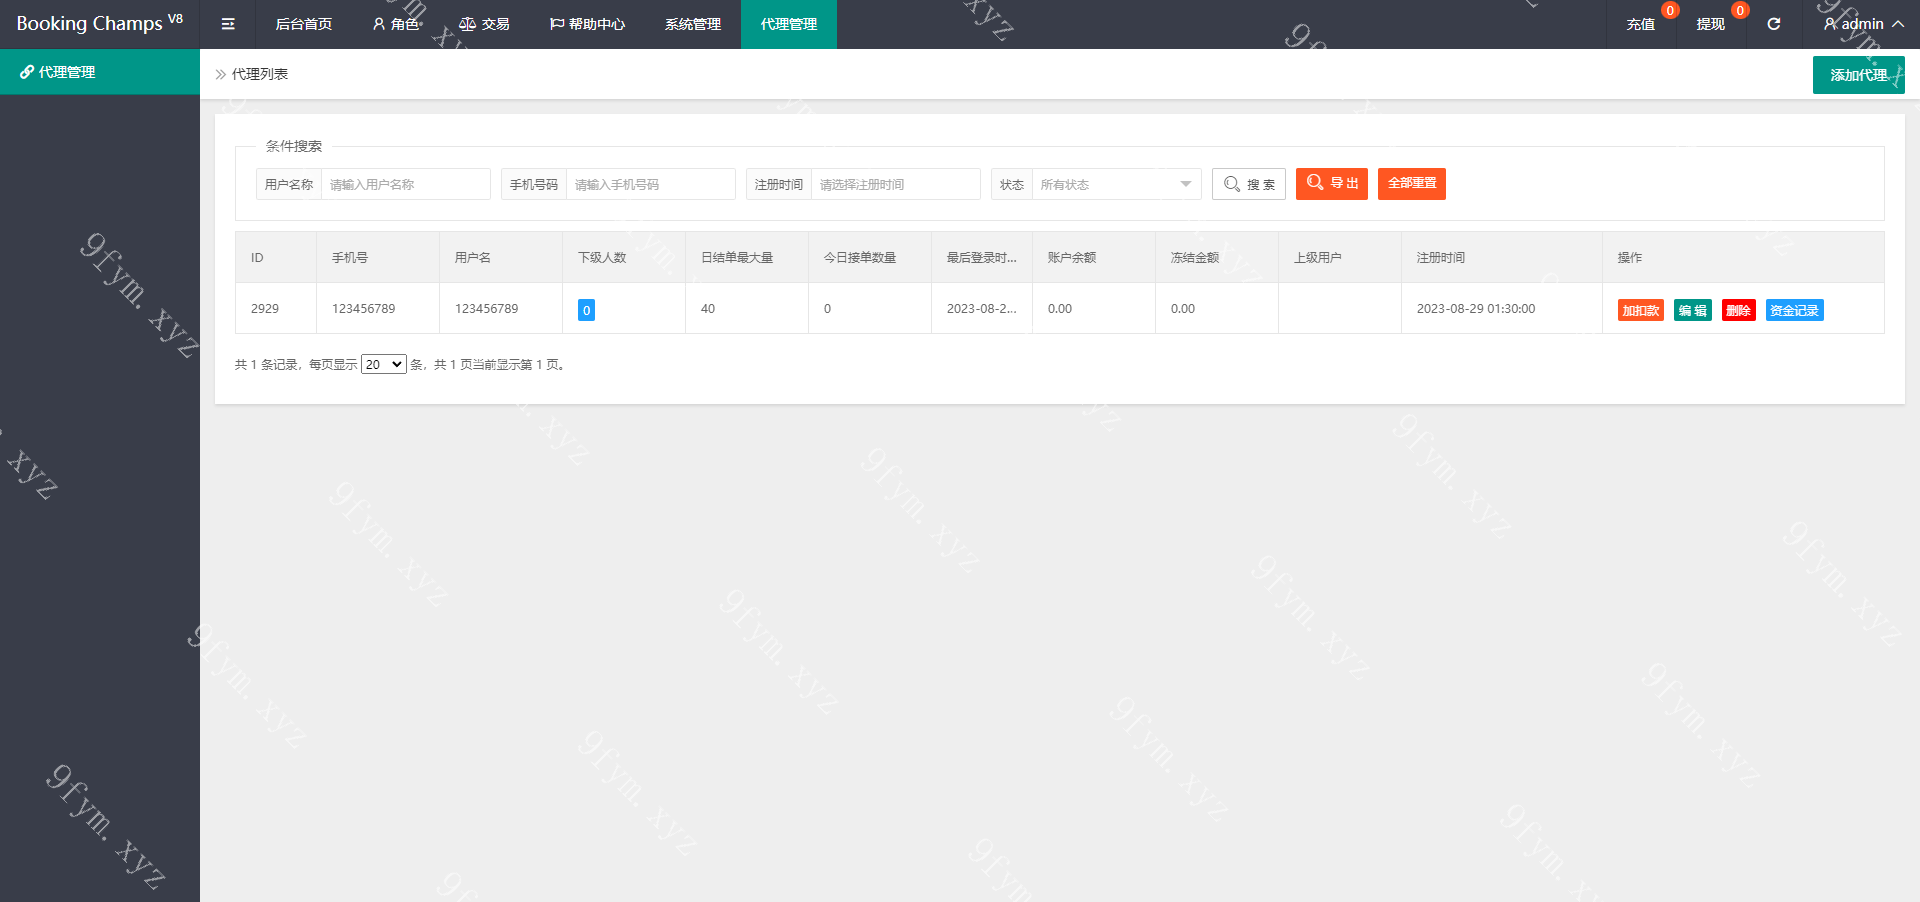Click the 搜索 button
Screen dimensions: 1920x902
pyautogui.click(x=1249, y=184)
